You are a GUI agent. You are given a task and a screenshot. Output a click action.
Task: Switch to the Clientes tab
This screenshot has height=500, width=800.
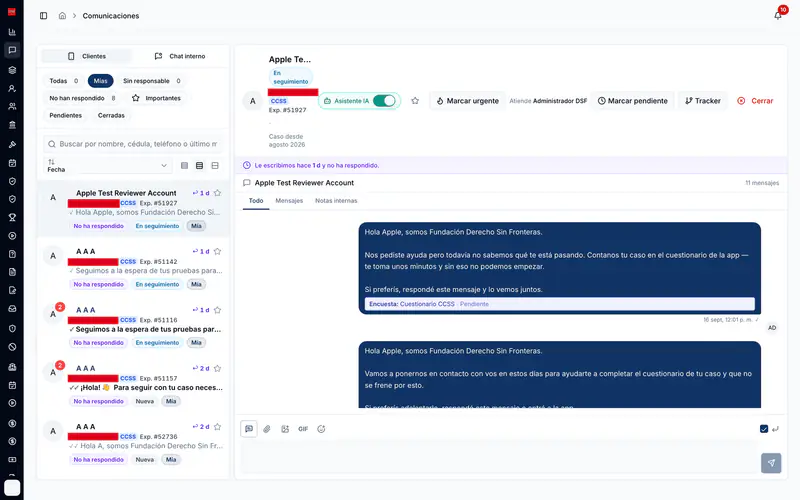tap(87, 56)
